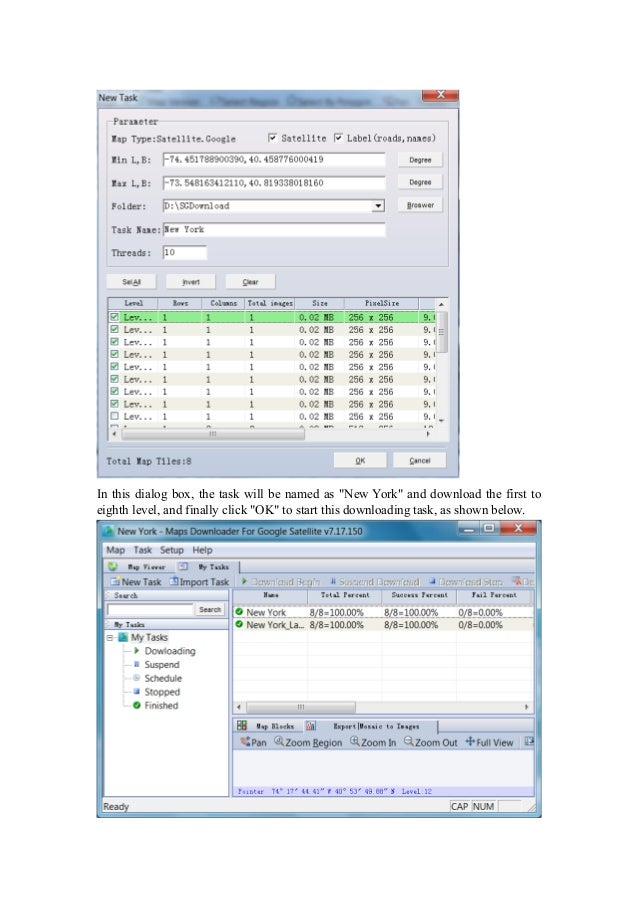Toggle the Satellite checkbox
Viewport: 638px width, 903px height.
(272, 138)
